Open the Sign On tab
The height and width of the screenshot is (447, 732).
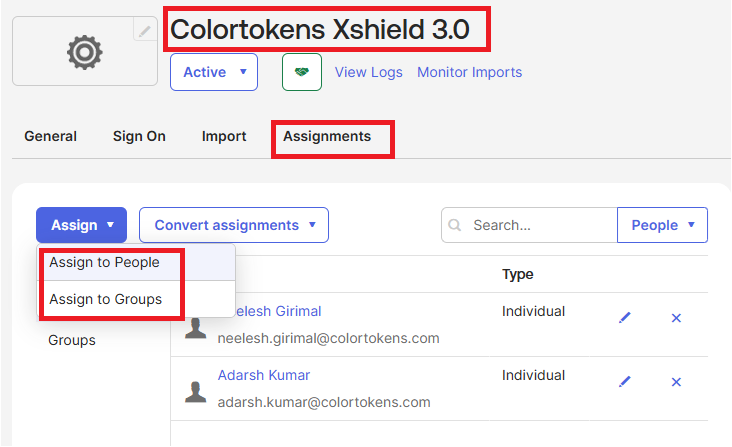pyautogui.click(x=139, y=136)
